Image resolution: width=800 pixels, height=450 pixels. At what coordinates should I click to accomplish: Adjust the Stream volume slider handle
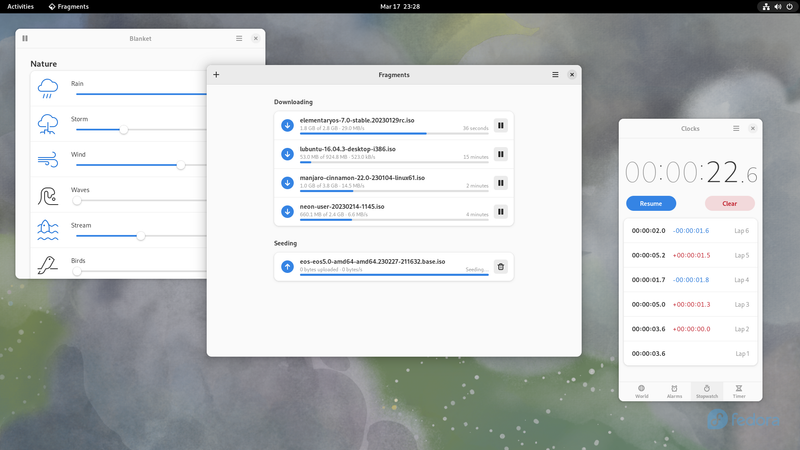[x=141, y=236]
